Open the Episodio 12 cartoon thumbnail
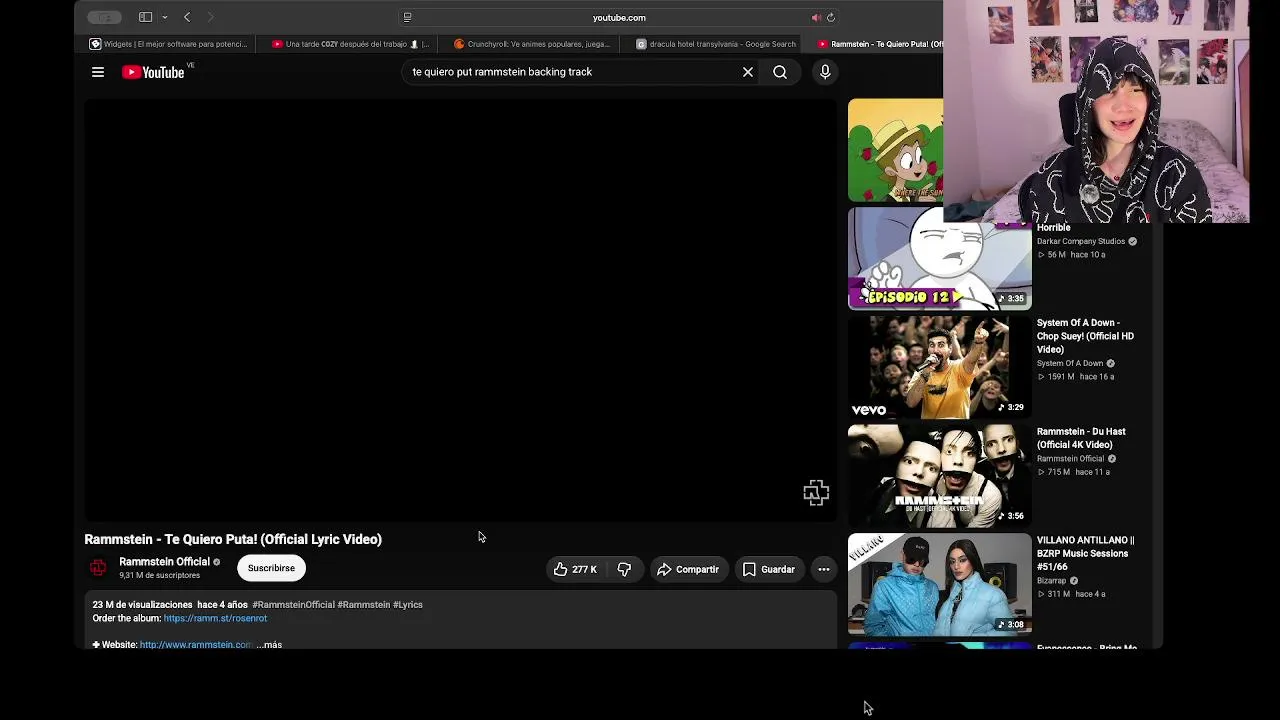The width and height of the screenshot is (1280, 720). coord(940,258)
